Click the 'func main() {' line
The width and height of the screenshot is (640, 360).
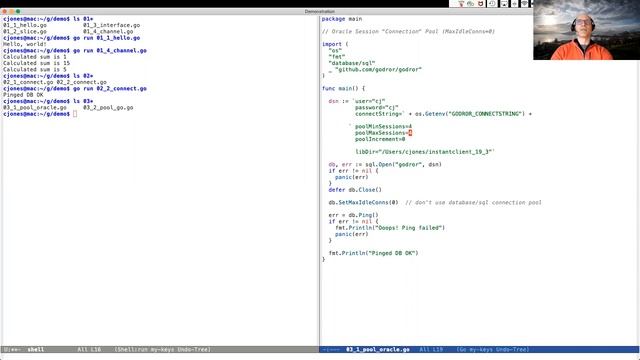click(343, 89)
